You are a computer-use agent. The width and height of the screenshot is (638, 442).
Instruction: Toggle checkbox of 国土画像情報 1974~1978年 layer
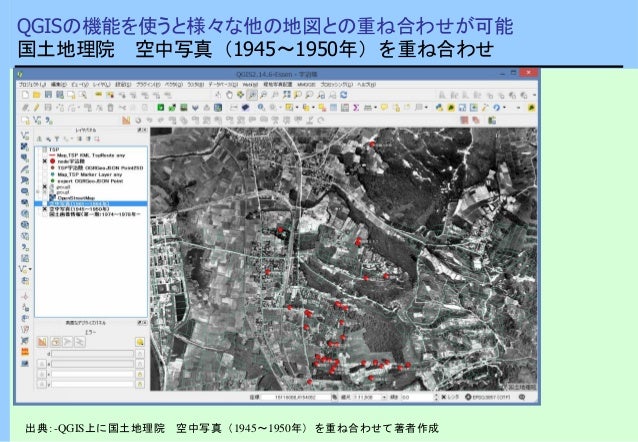[x=45, y=214]
